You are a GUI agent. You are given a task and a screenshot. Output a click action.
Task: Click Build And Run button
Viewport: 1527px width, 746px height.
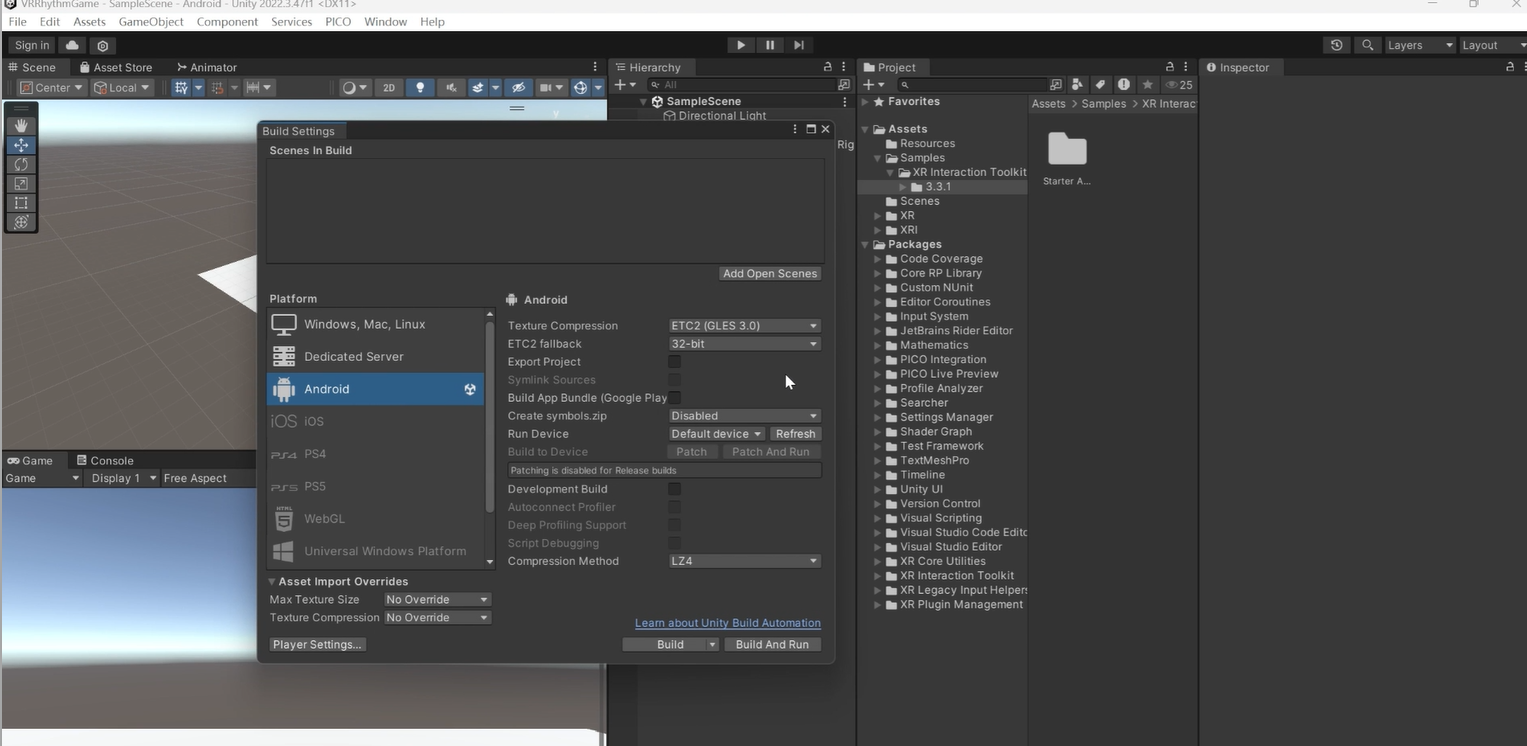click(x=772, y=645)
